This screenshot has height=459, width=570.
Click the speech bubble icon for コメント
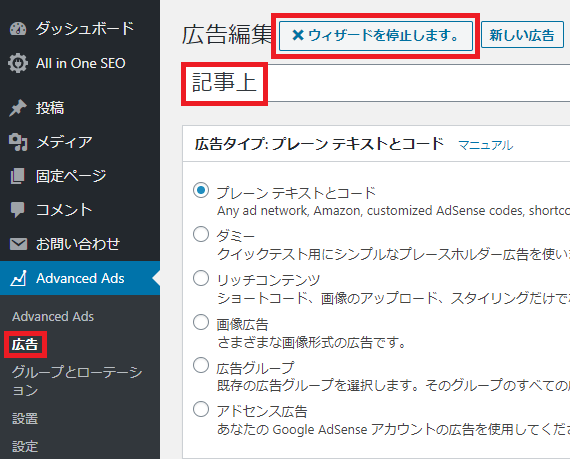(18, 210)
